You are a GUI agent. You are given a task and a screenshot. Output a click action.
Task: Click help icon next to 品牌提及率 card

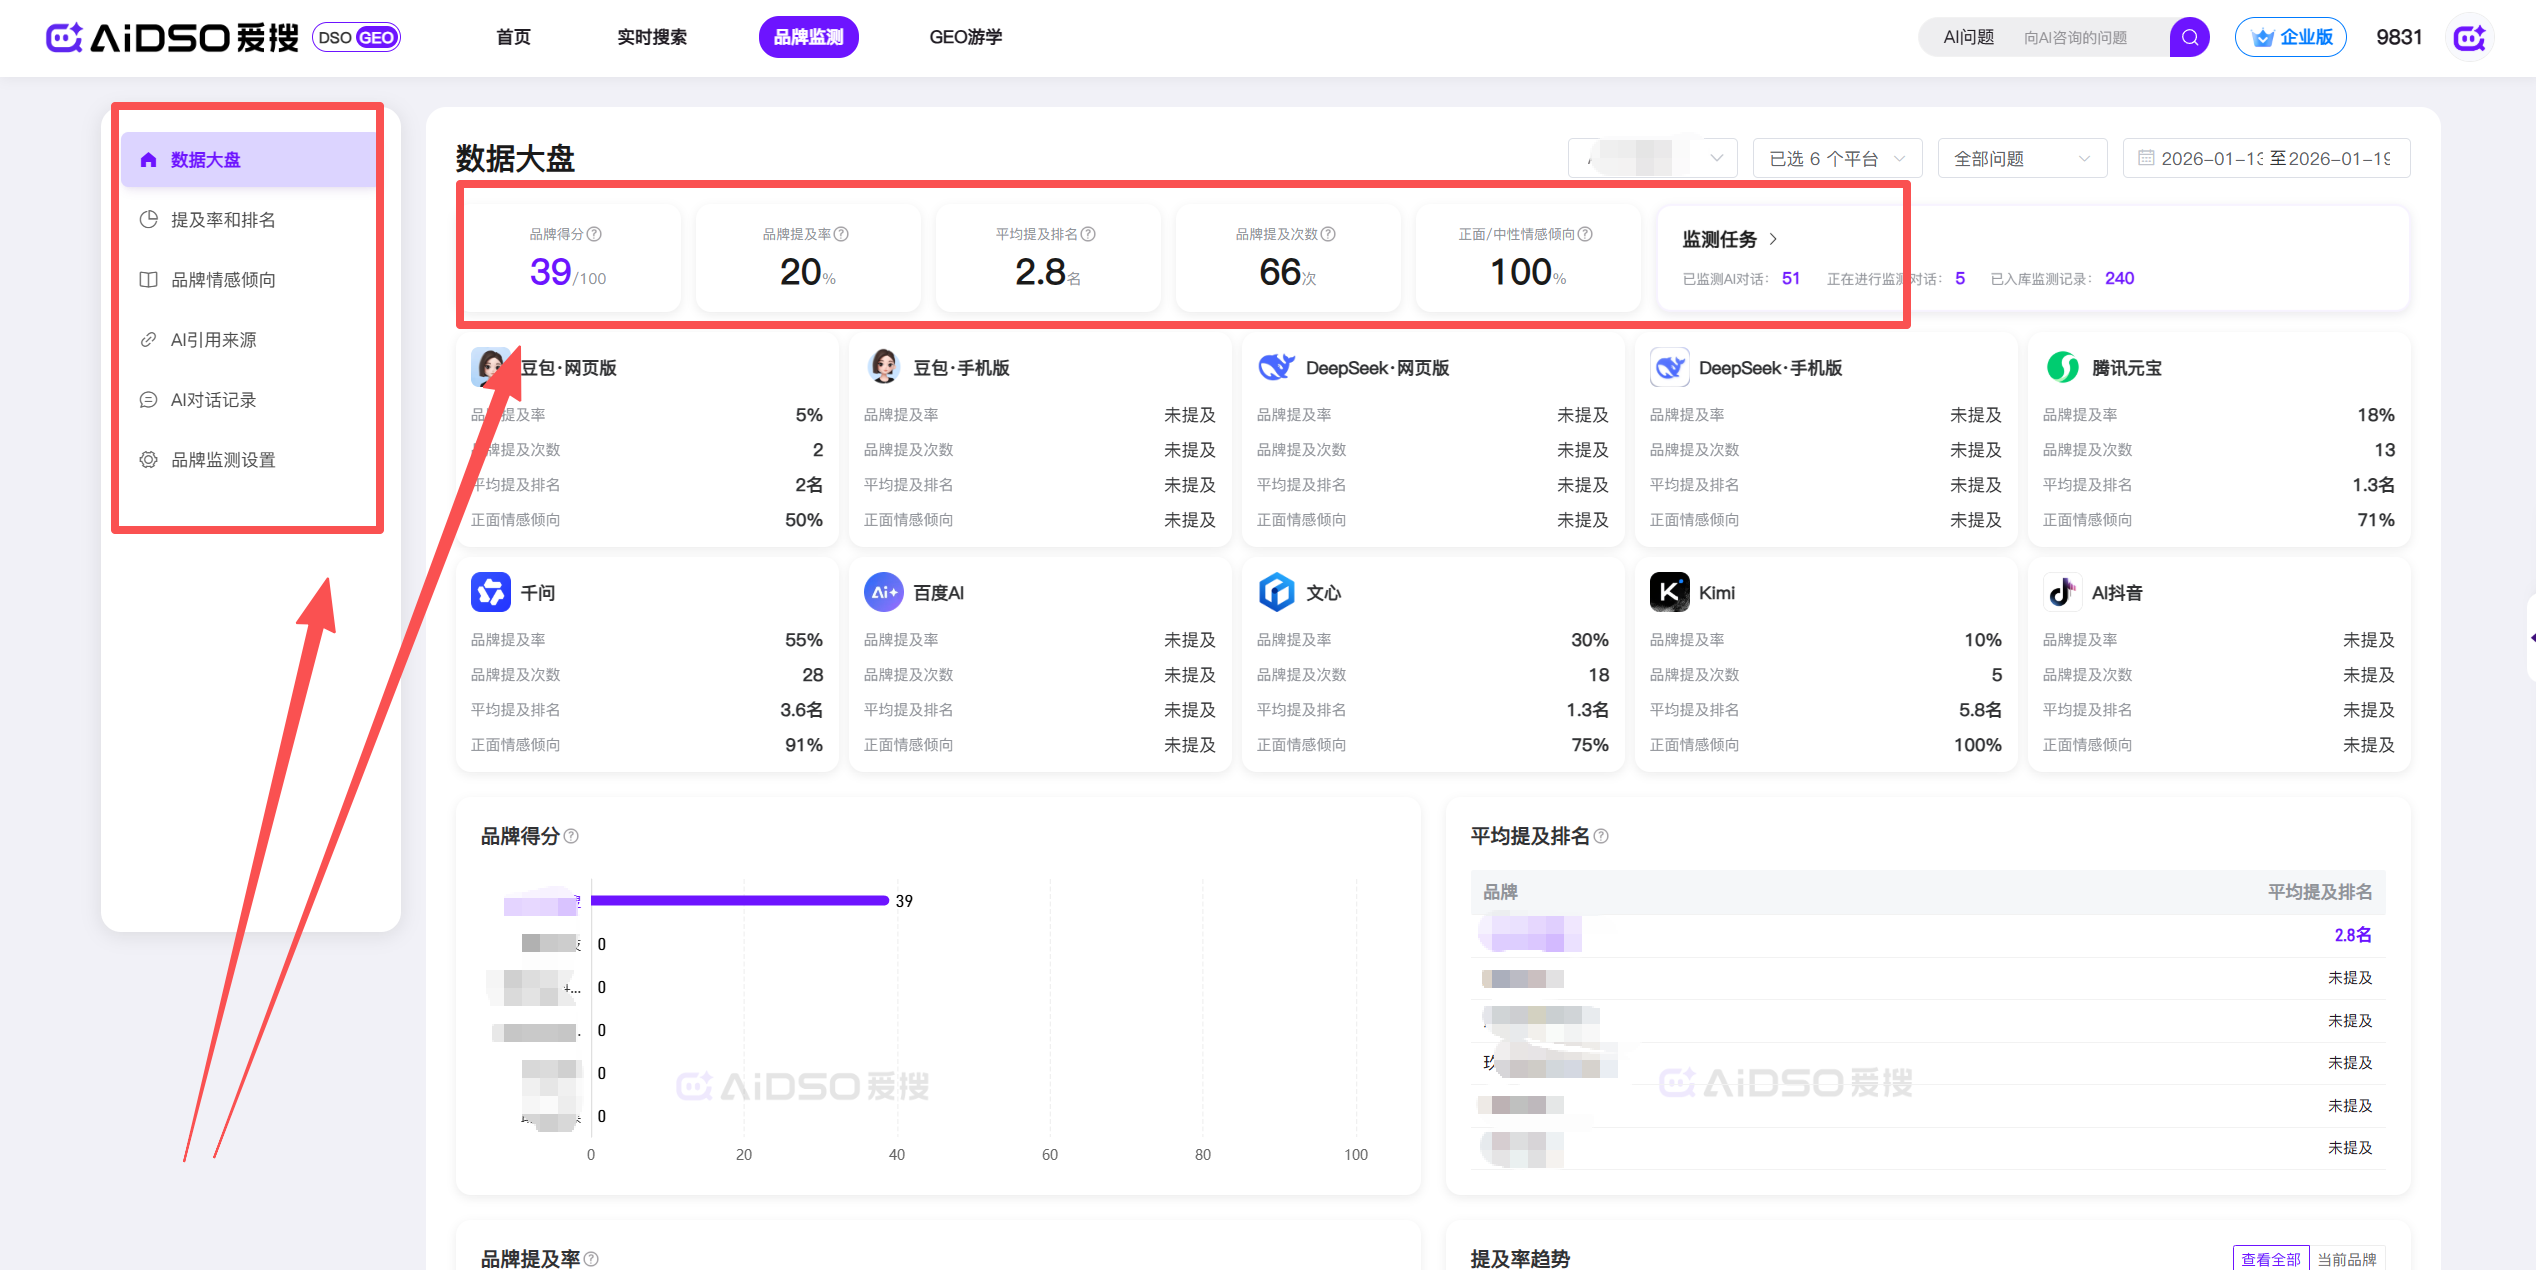point(841,234)
